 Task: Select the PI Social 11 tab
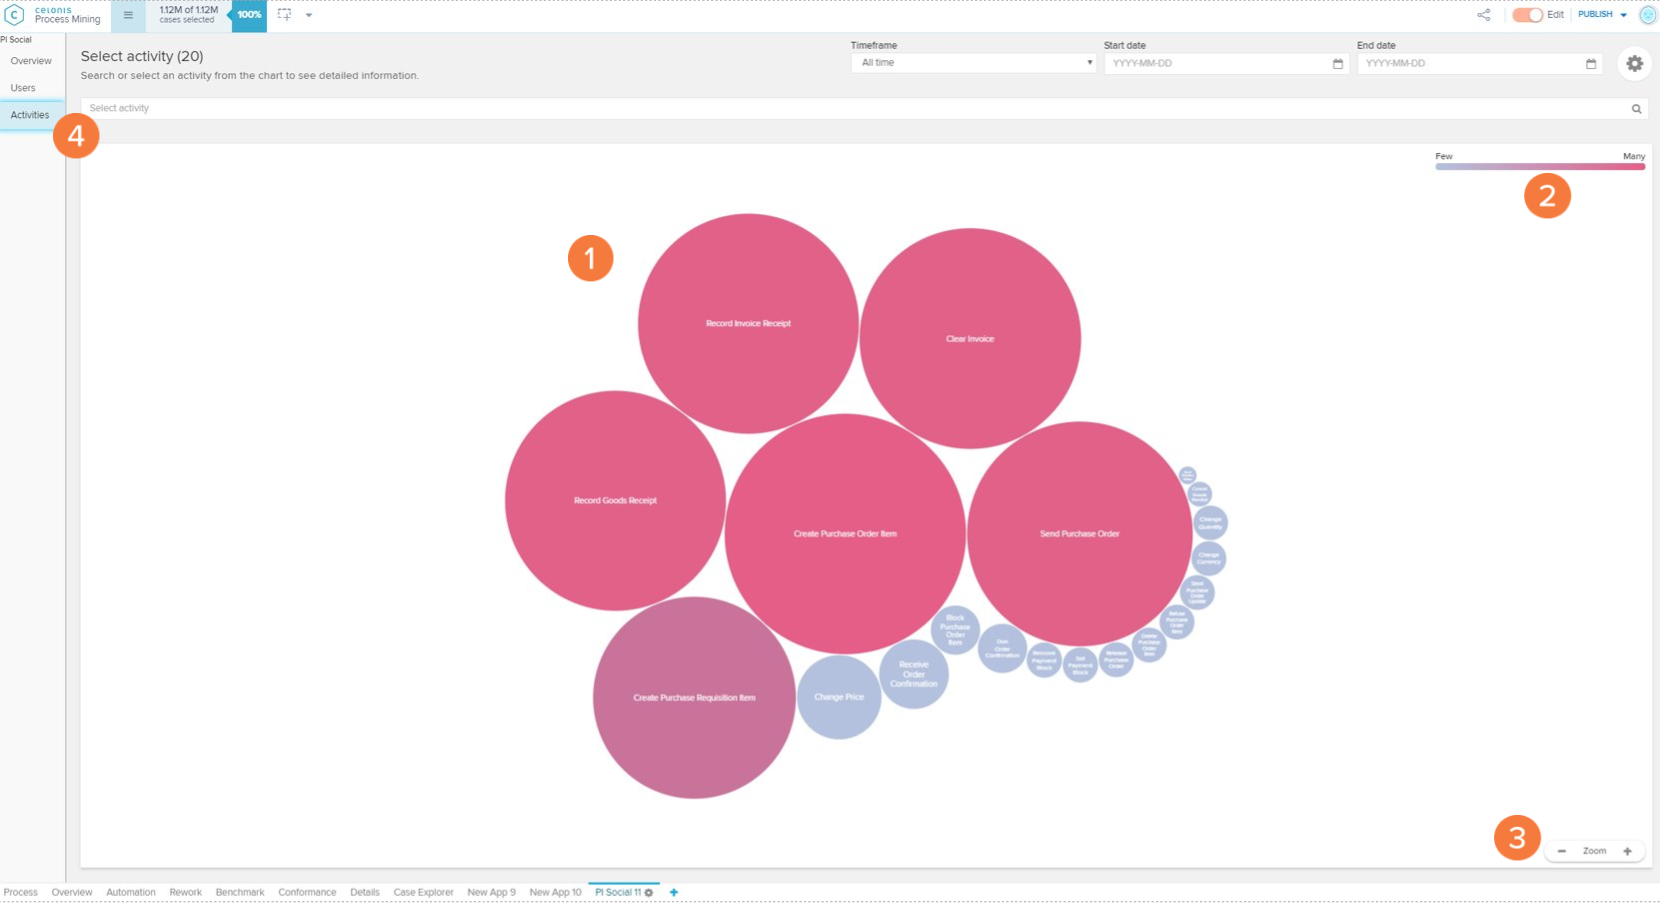click(x=618, y=892)
